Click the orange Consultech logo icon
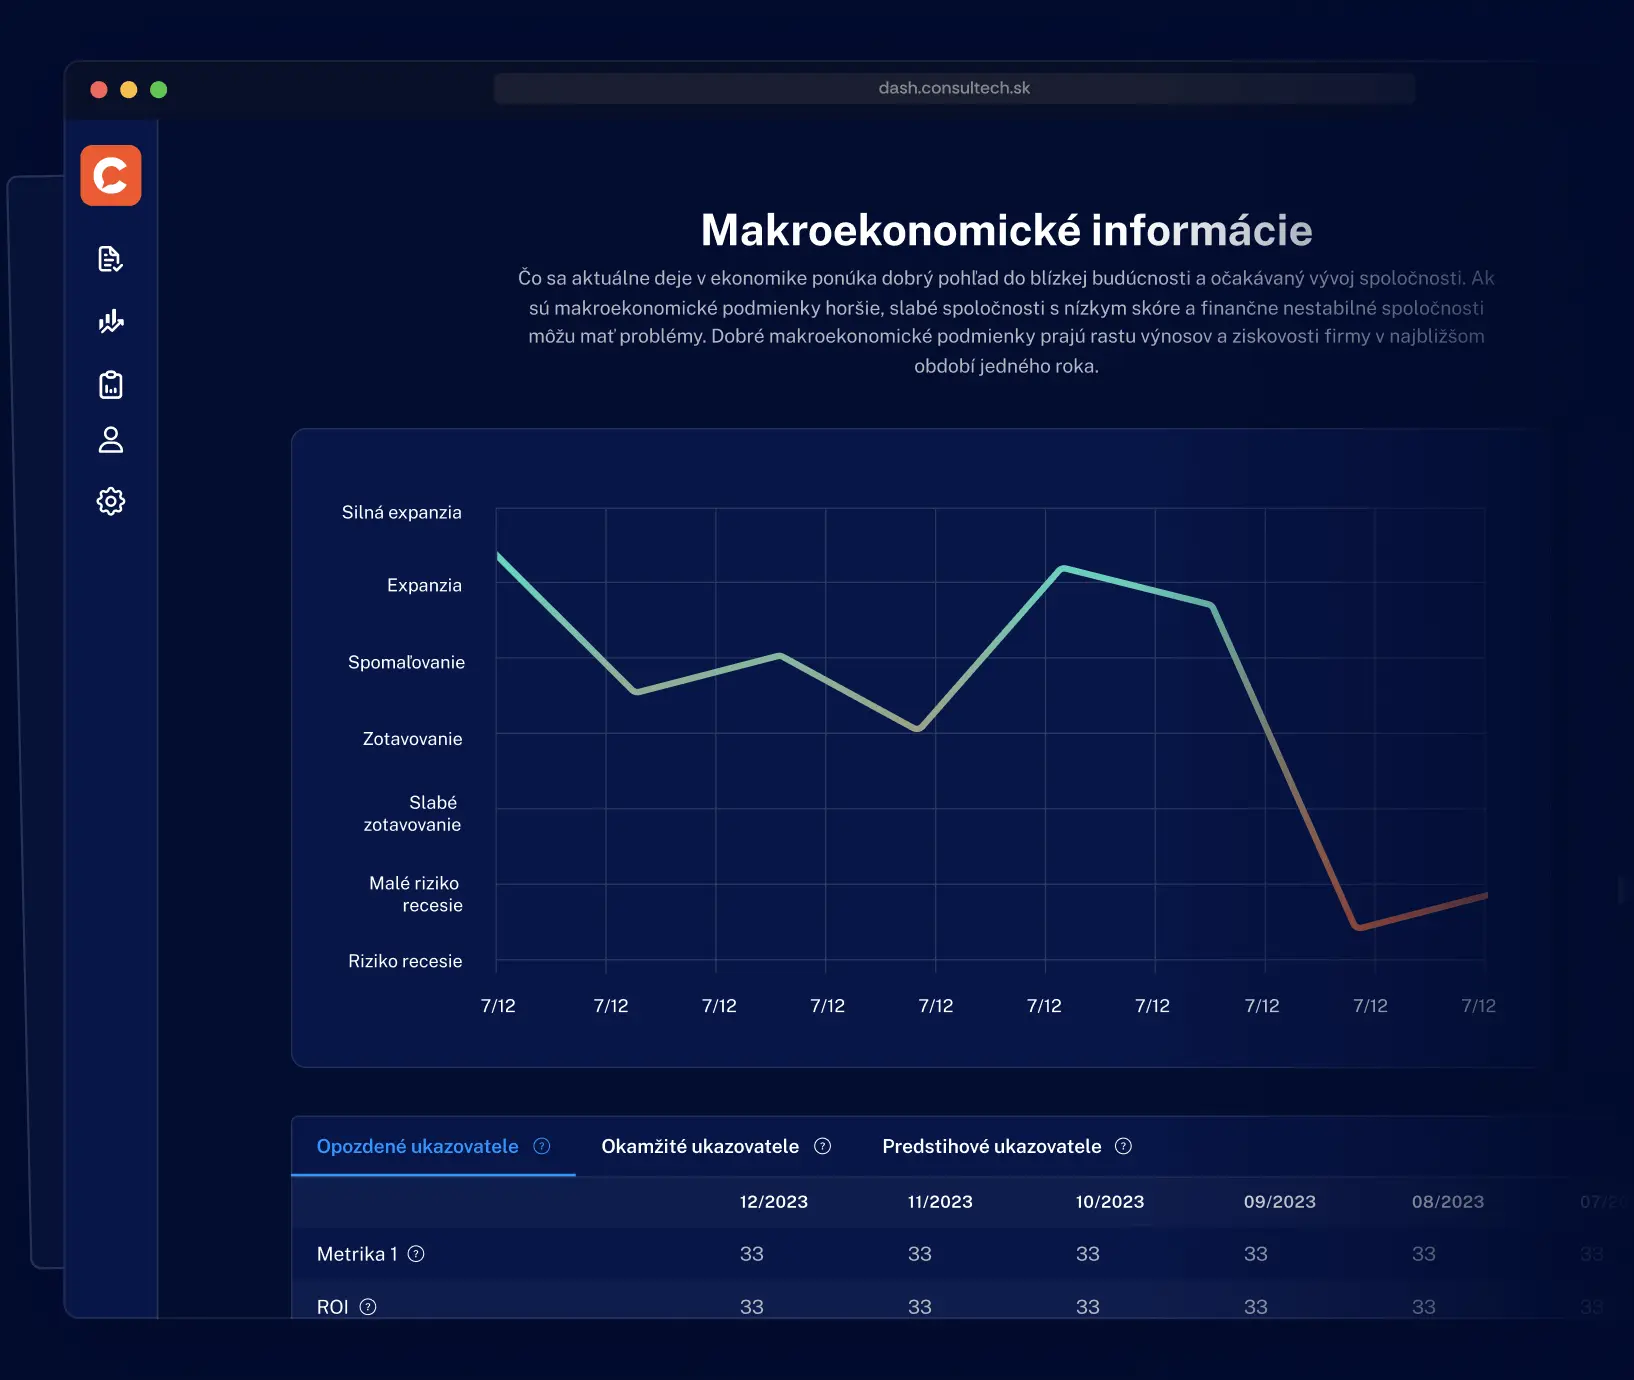Image resolution: width=1634 pixels, height=1380 pixels. (111, 176)
